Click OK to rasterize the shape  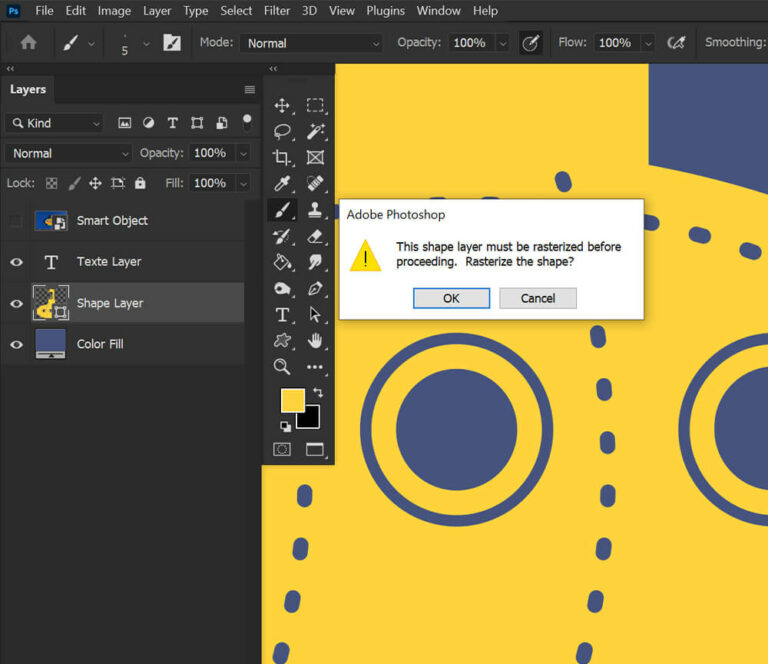451,298
